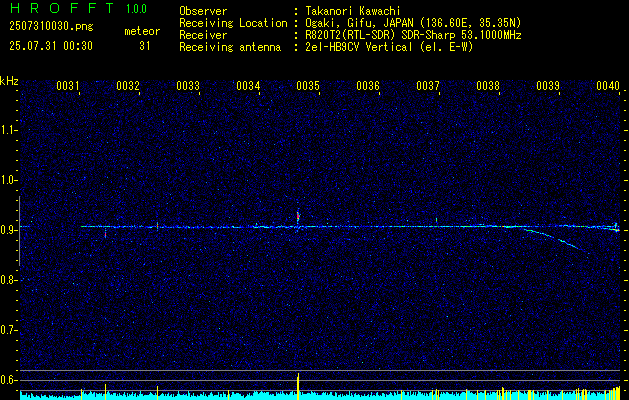Click the 0031 time marker
The height and width of the screenshot is (400, 629).
tap(67, 85)
